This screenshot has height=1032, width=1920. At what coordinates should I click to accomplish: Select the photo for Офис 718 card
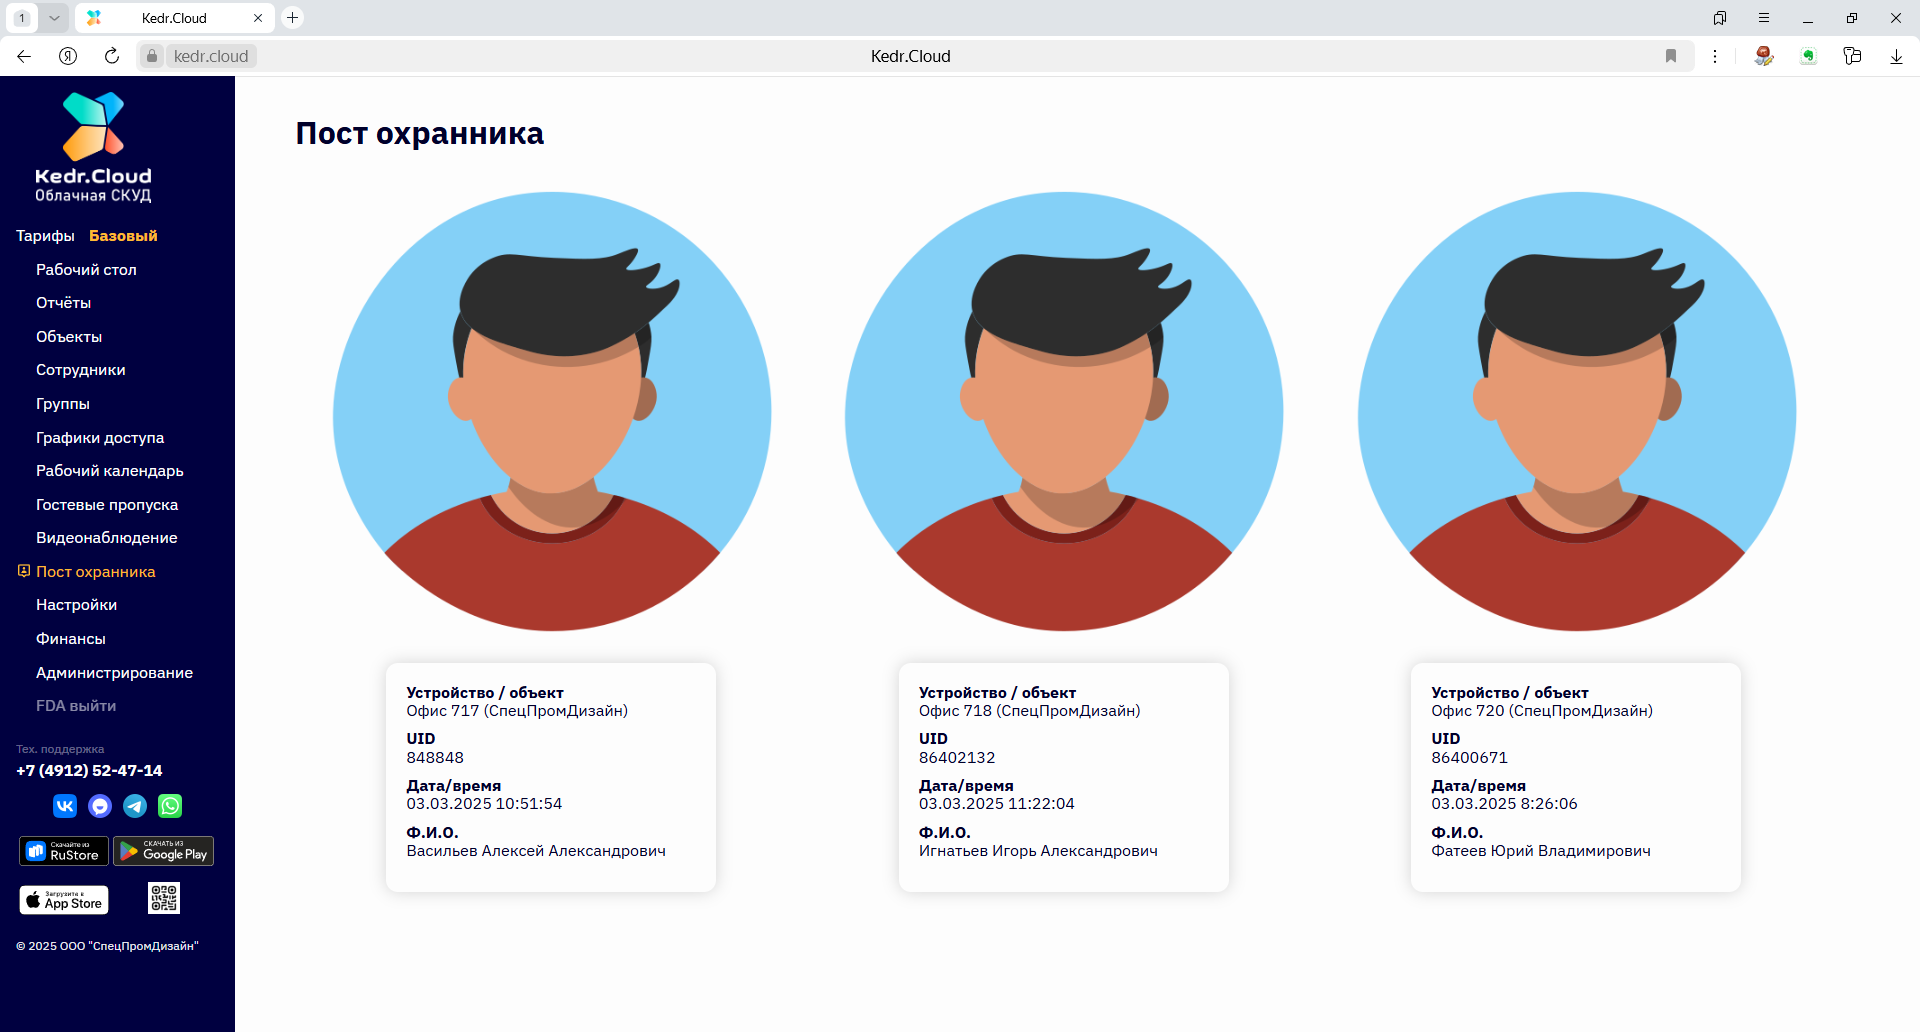(x=1064, y=411)
